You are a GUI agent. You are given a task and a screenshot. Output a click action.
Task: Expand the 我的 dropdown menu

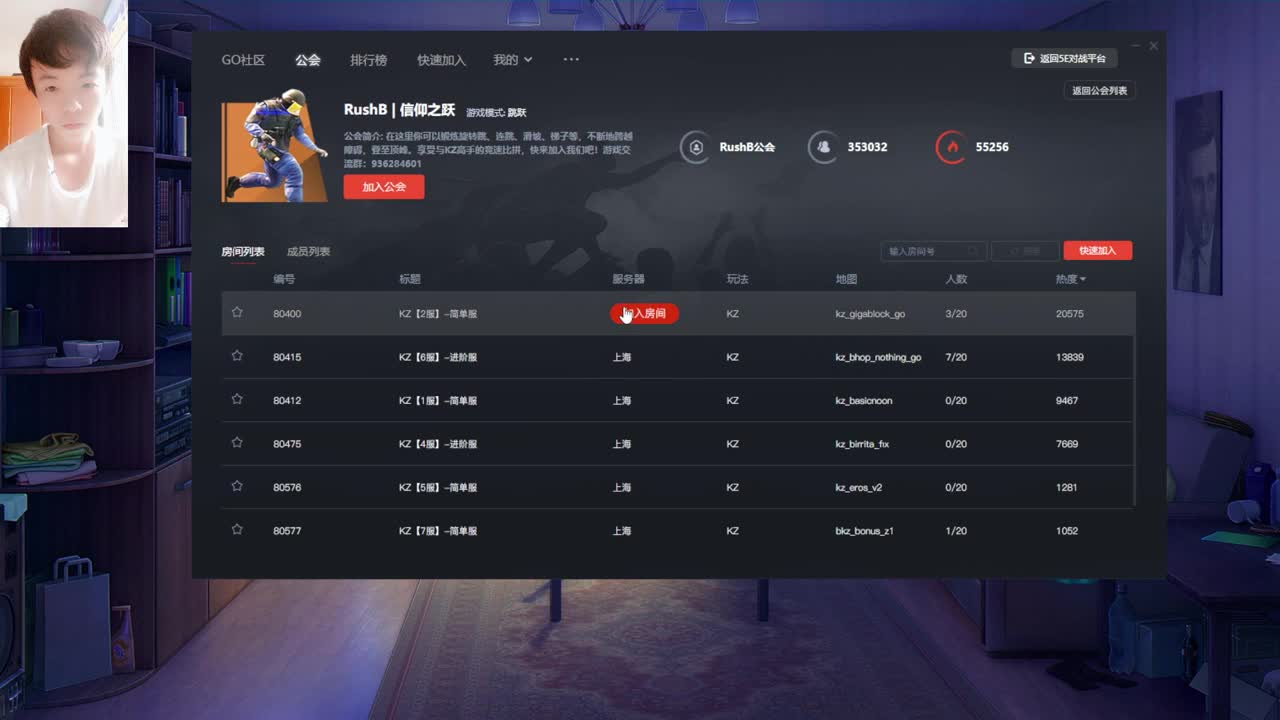click(x=512, y=60)
